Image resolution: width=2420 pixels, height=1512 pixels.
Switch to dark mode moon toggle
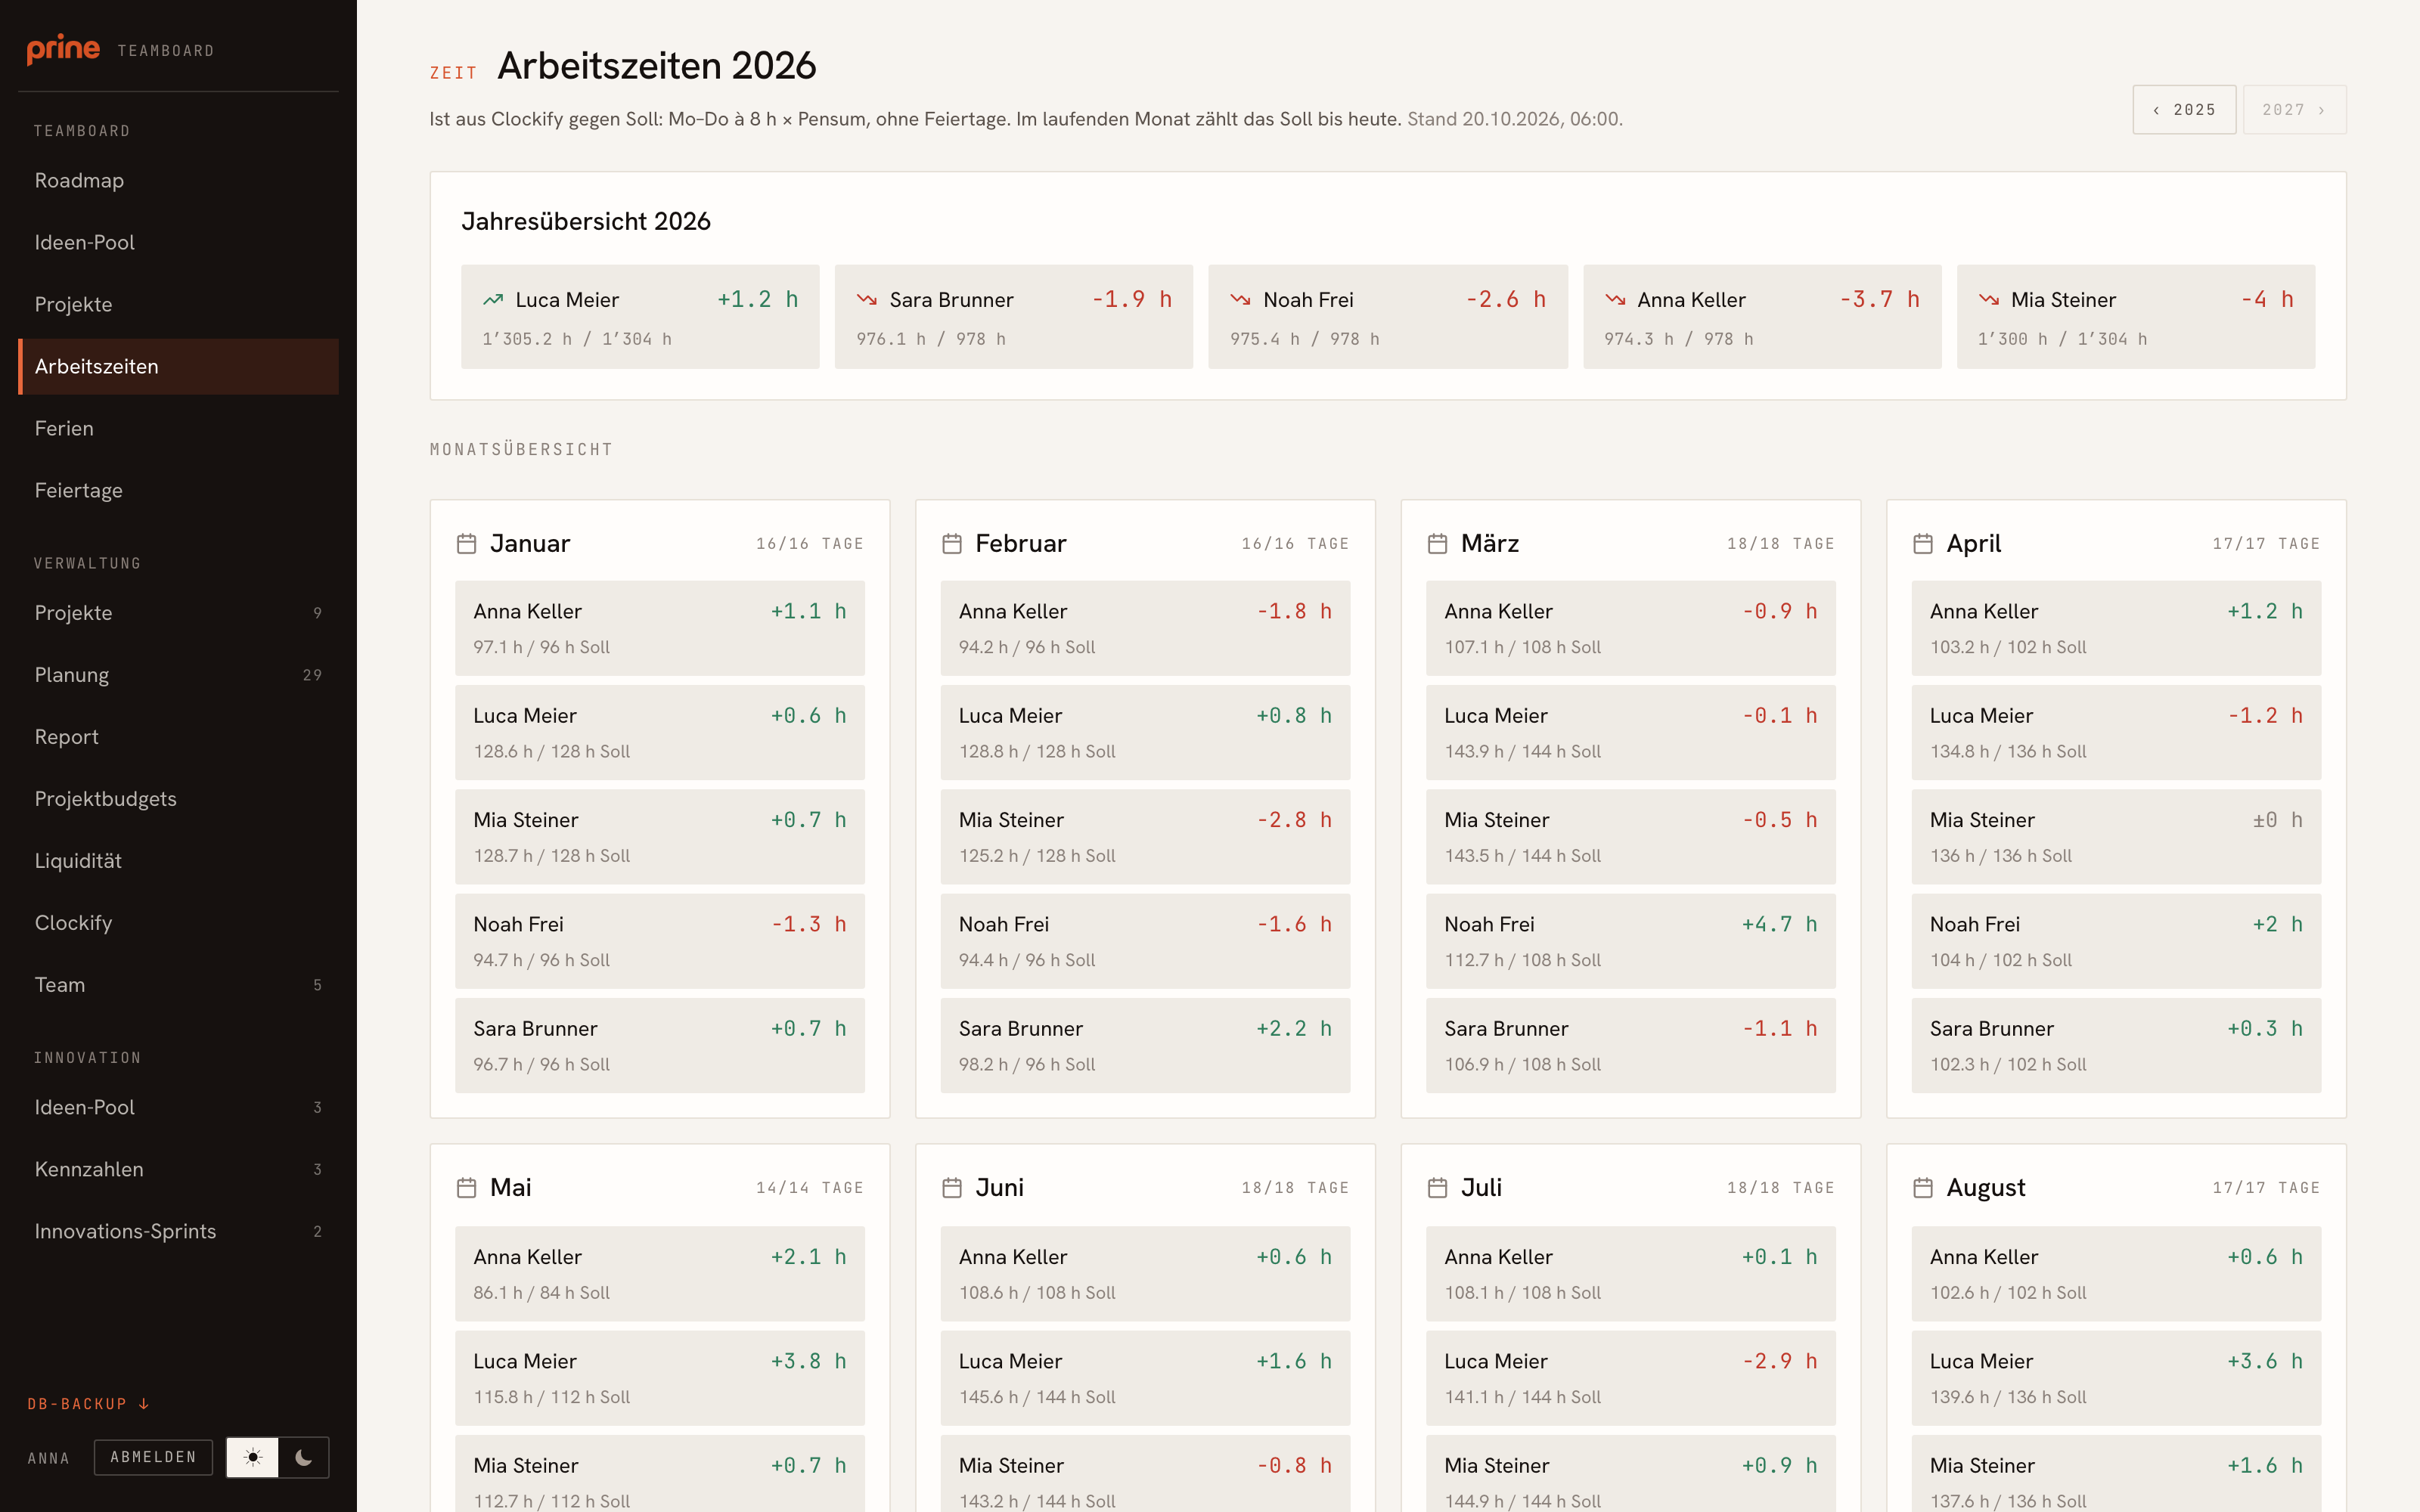[304, 1457]
